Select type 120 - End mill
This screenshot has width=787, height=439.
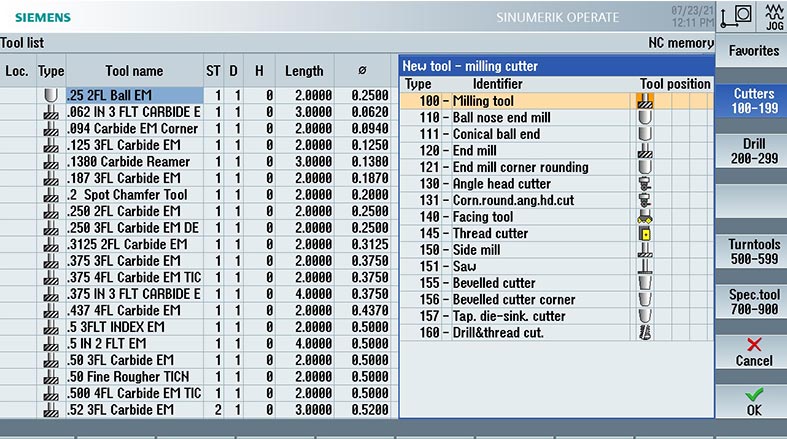[x=556, y=151]
